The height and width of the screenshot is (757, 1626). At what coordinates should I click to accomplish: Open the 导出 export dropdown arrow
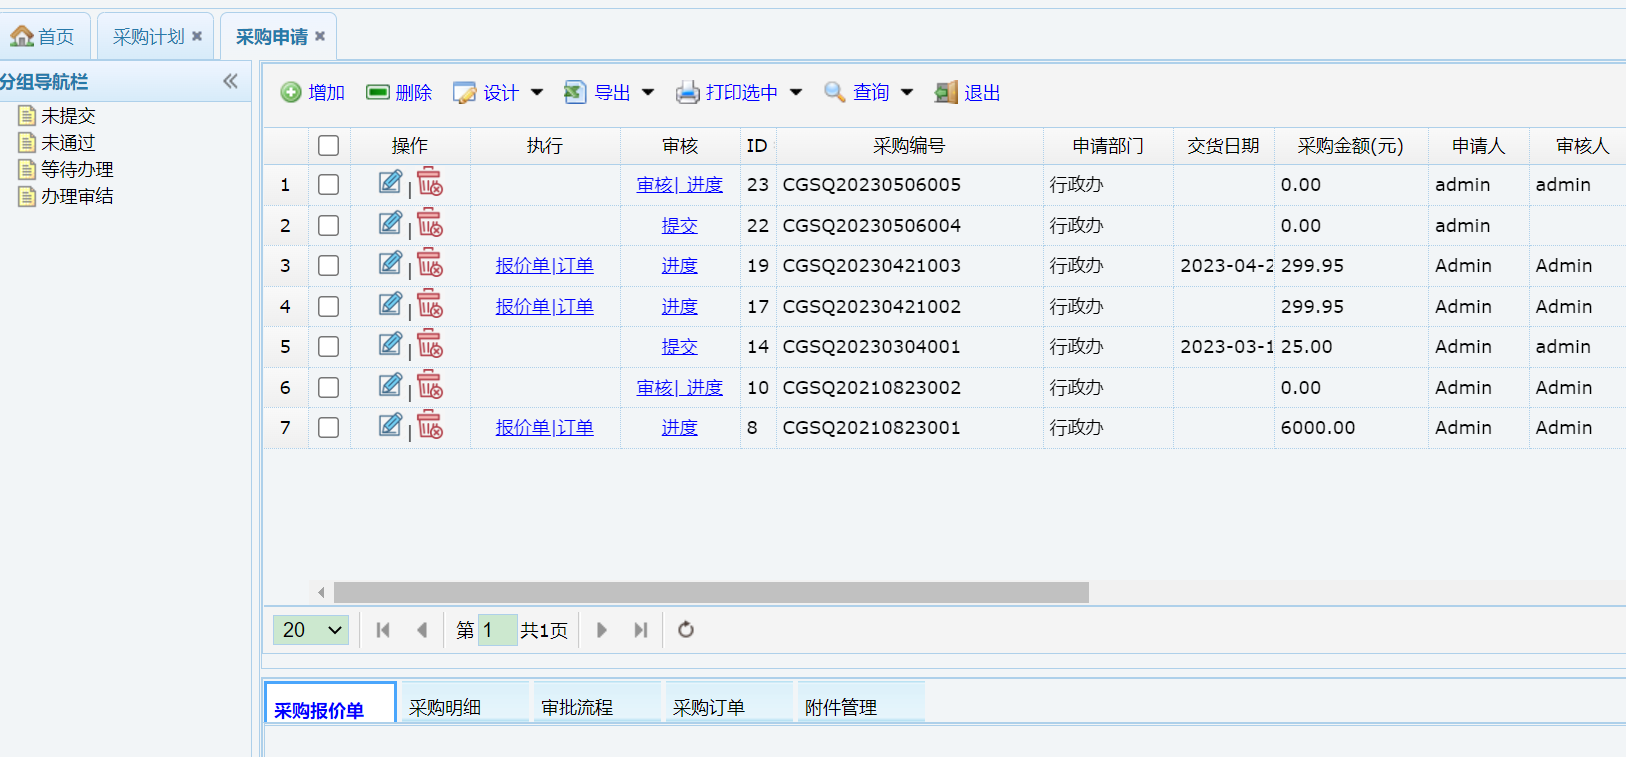[x=648, y=93]
